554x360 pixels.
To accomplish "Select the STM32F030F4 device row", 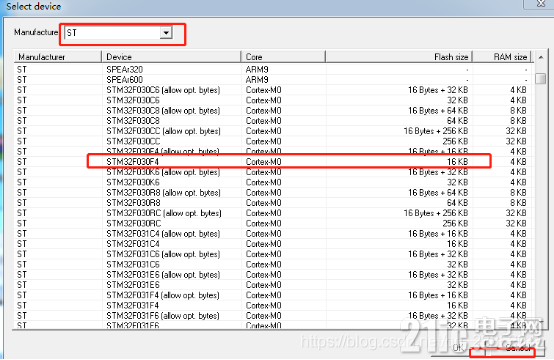I will pos(272,162).
